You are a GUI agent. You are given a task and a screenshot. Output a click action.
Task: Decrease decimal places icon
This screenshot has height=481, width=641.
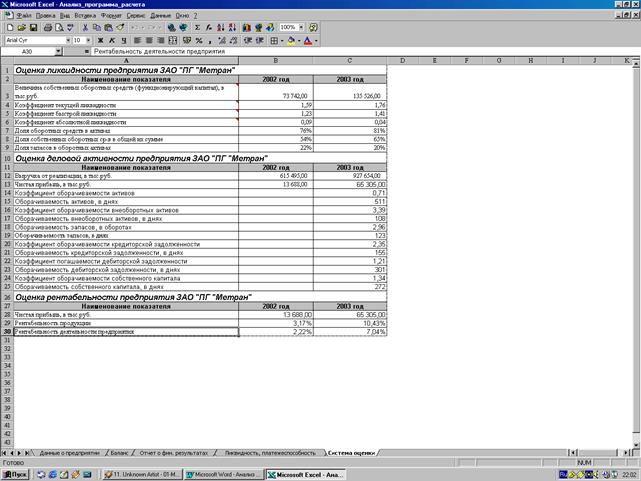pyautogui.click(x=233, y=40)
